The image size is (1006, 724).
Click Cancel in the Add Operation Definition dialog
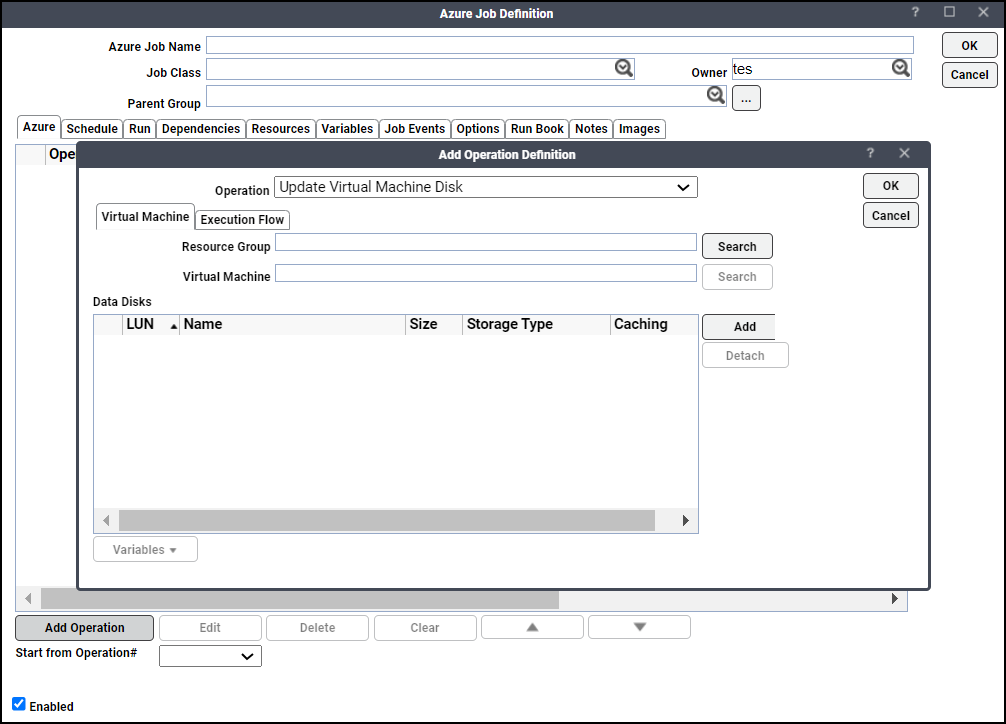pyautogui.click(x=891, y=216)
